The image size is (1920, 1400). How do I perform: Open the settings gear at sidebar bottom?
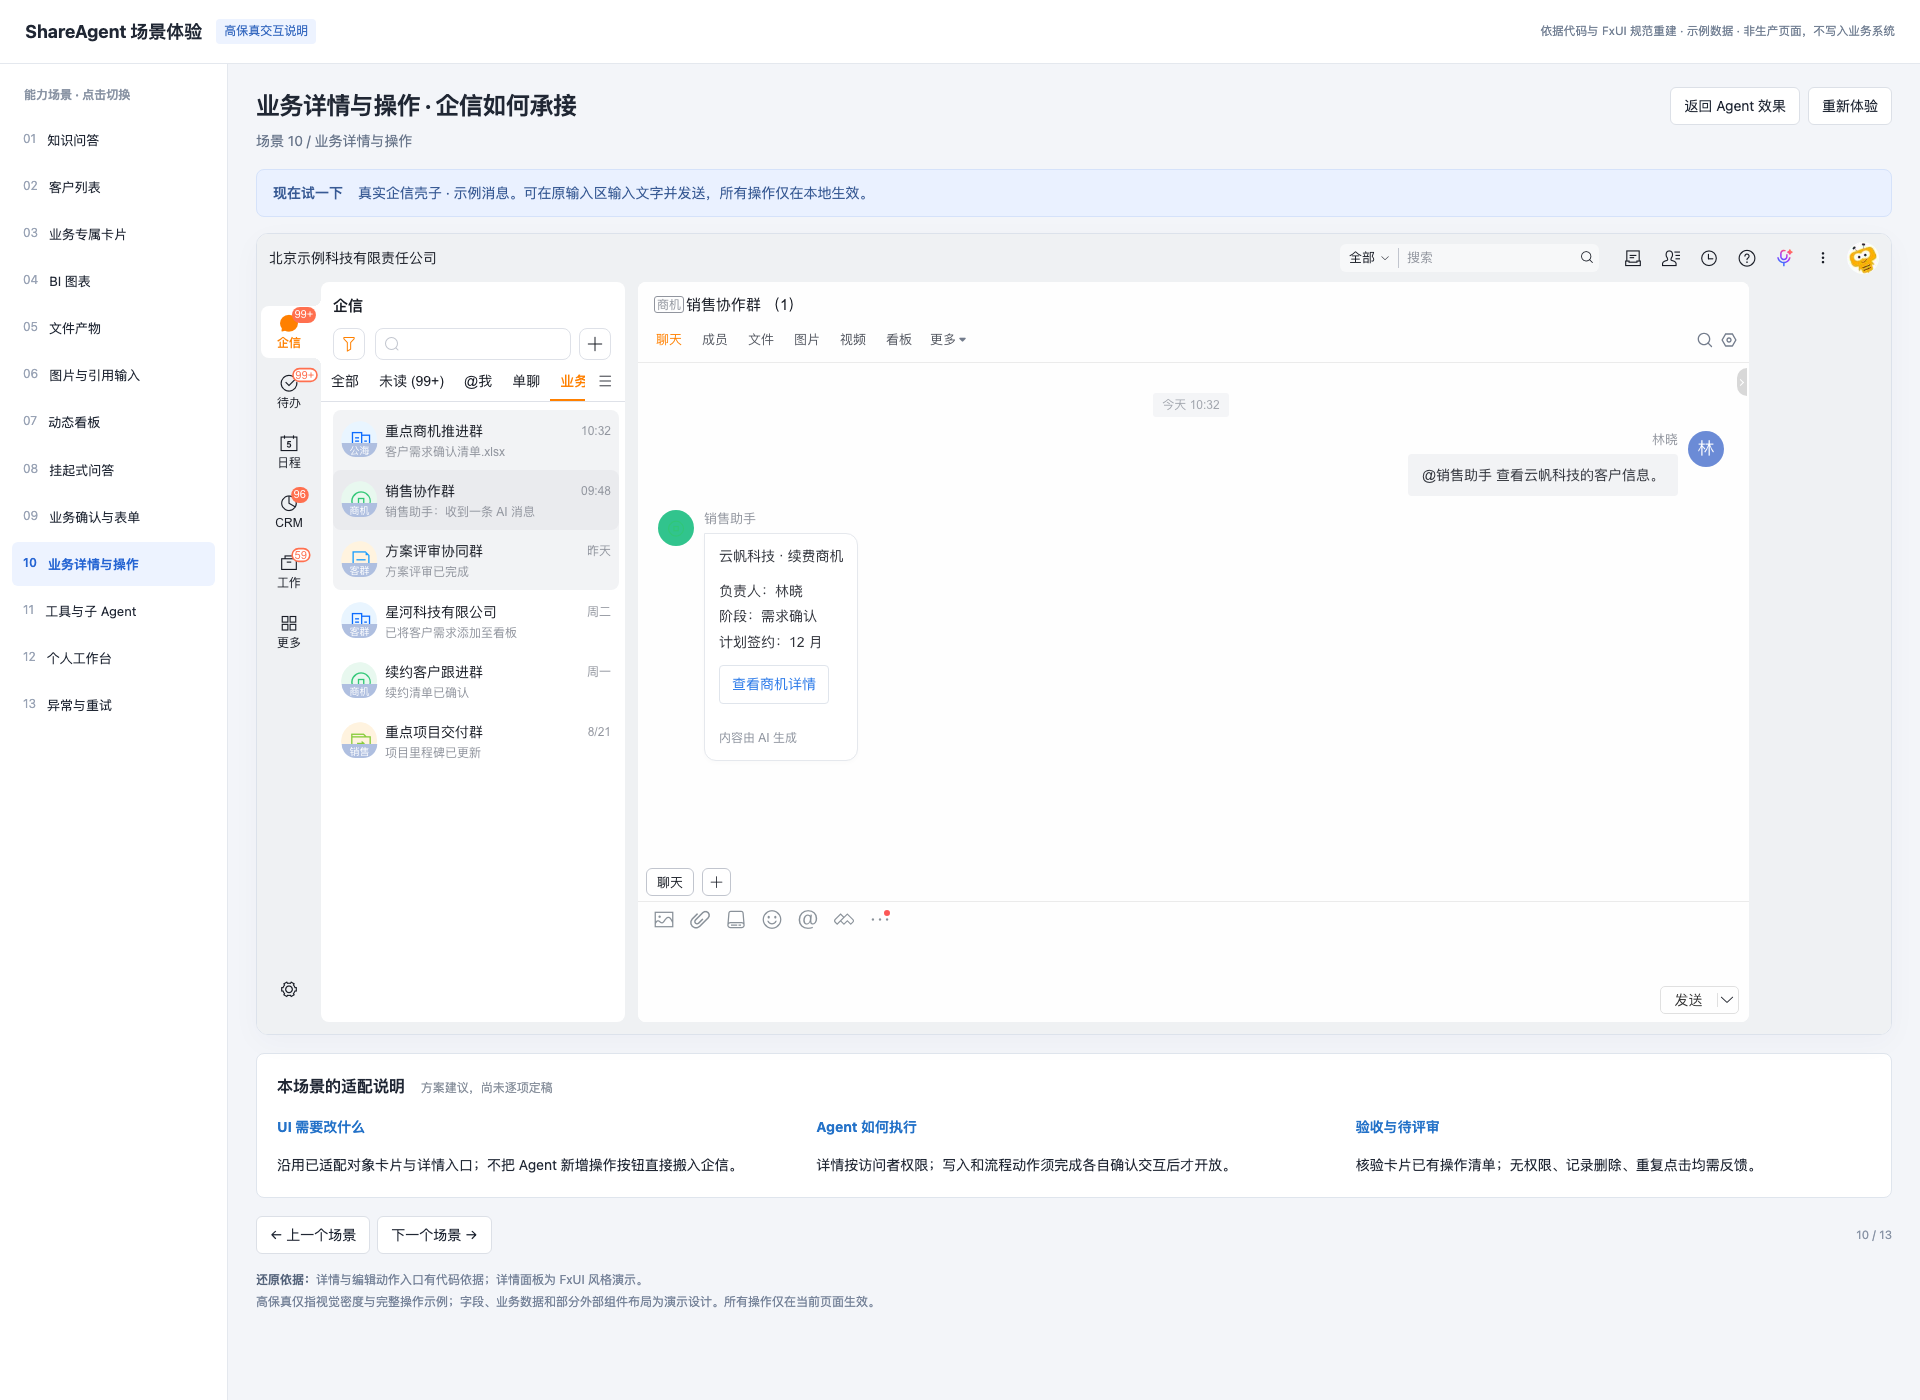pos(289,989)
